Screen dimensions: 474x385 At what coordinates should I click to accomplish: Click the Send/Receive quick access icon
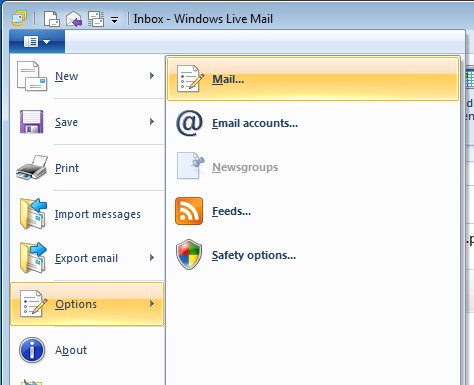coord(96,19)
